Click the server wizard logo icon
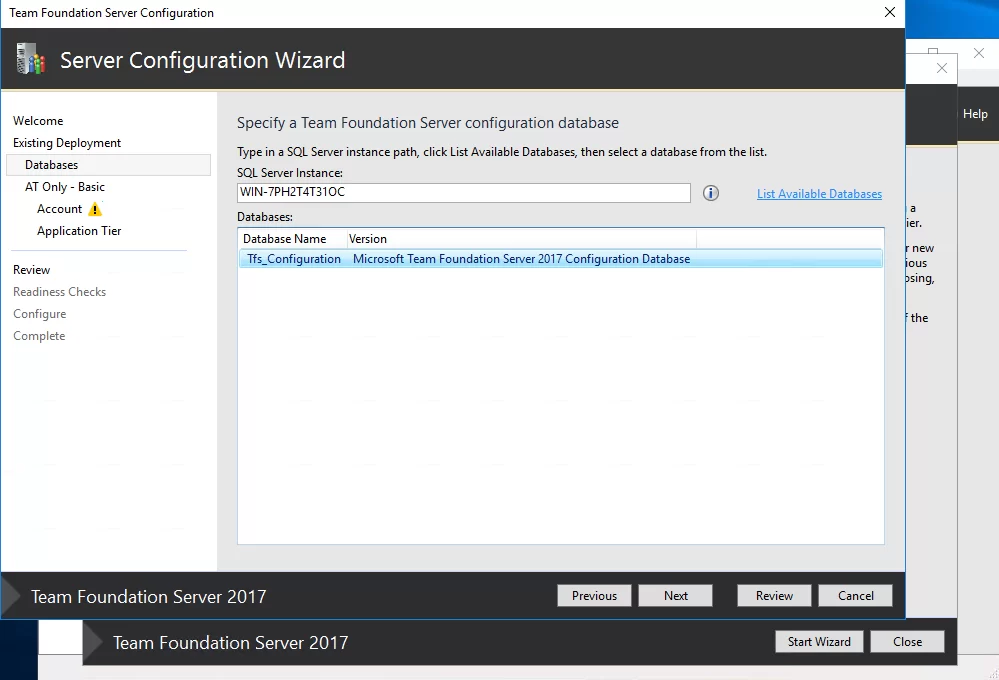 pyautogui.click(x=30, y=59)
